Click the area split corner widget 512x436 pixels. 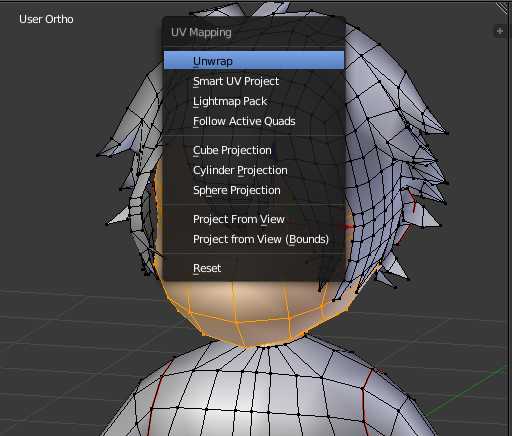pyautogui.click(x=503, y=7)
